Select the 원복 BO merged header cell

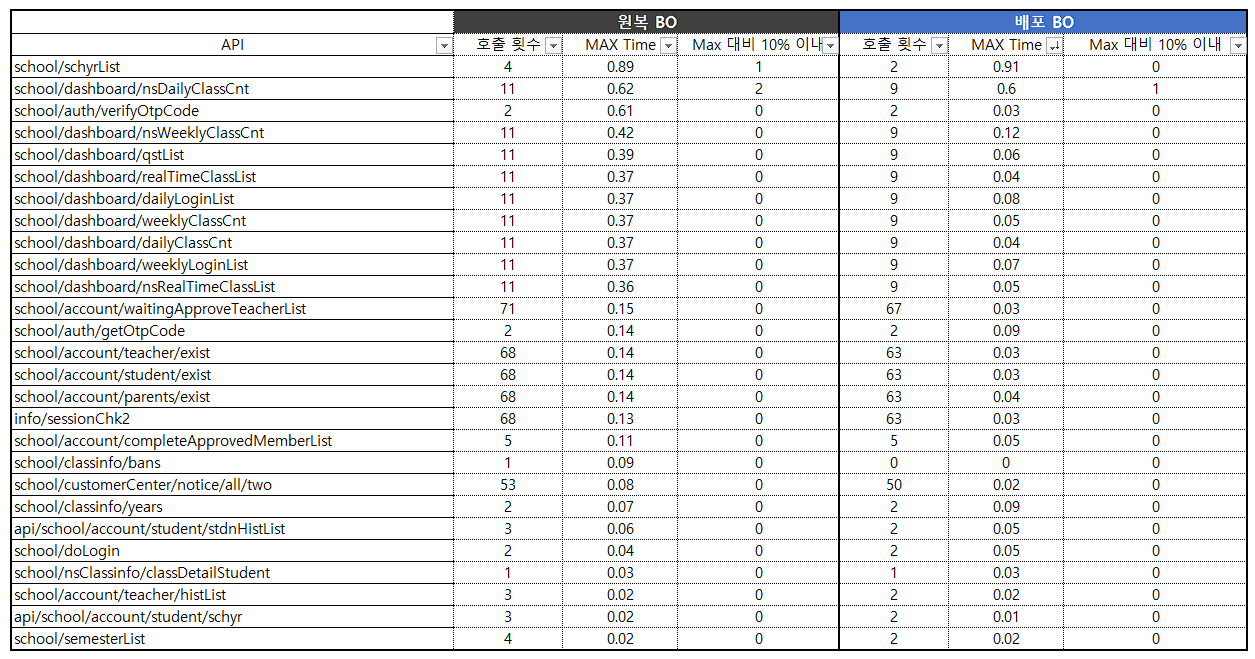click(646, 22)
